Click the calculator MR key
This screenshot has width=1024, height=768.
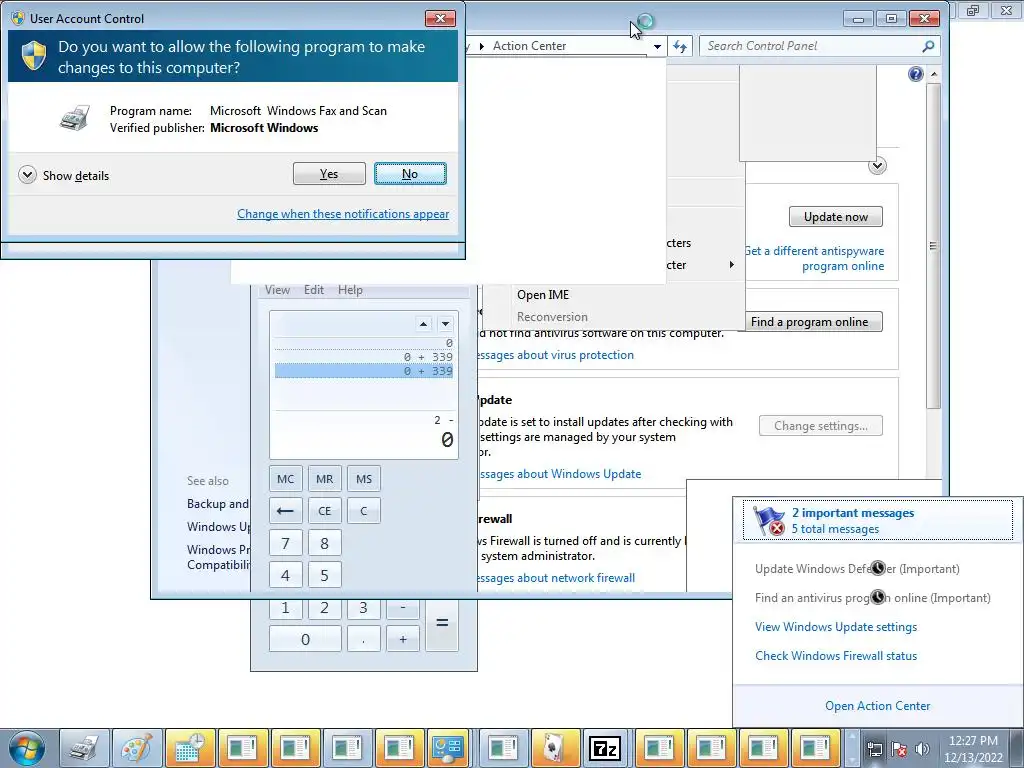pyautogui.click(x=325, y=479)
